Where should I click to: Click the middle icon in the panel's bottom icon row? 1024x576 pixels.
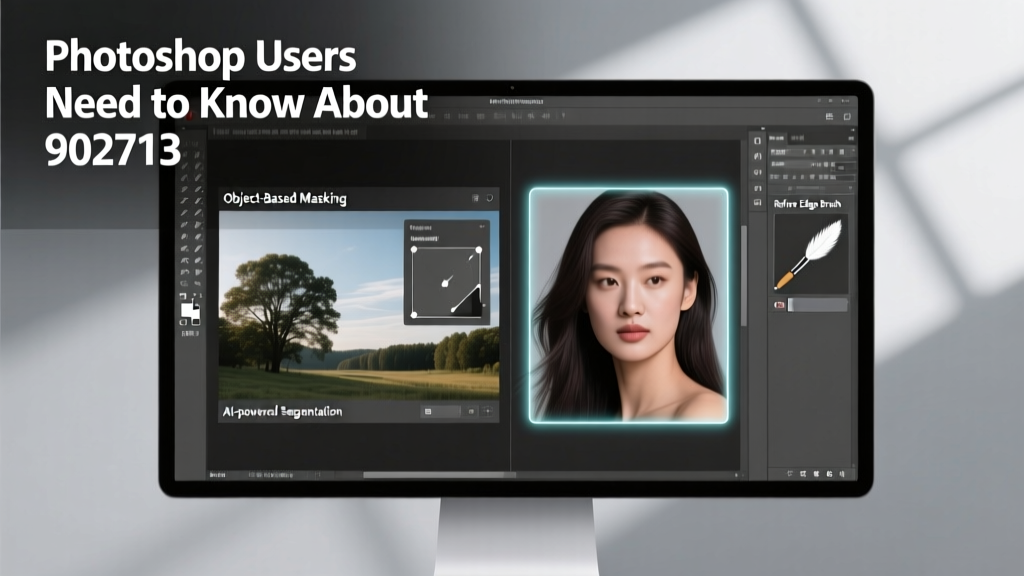816,473
